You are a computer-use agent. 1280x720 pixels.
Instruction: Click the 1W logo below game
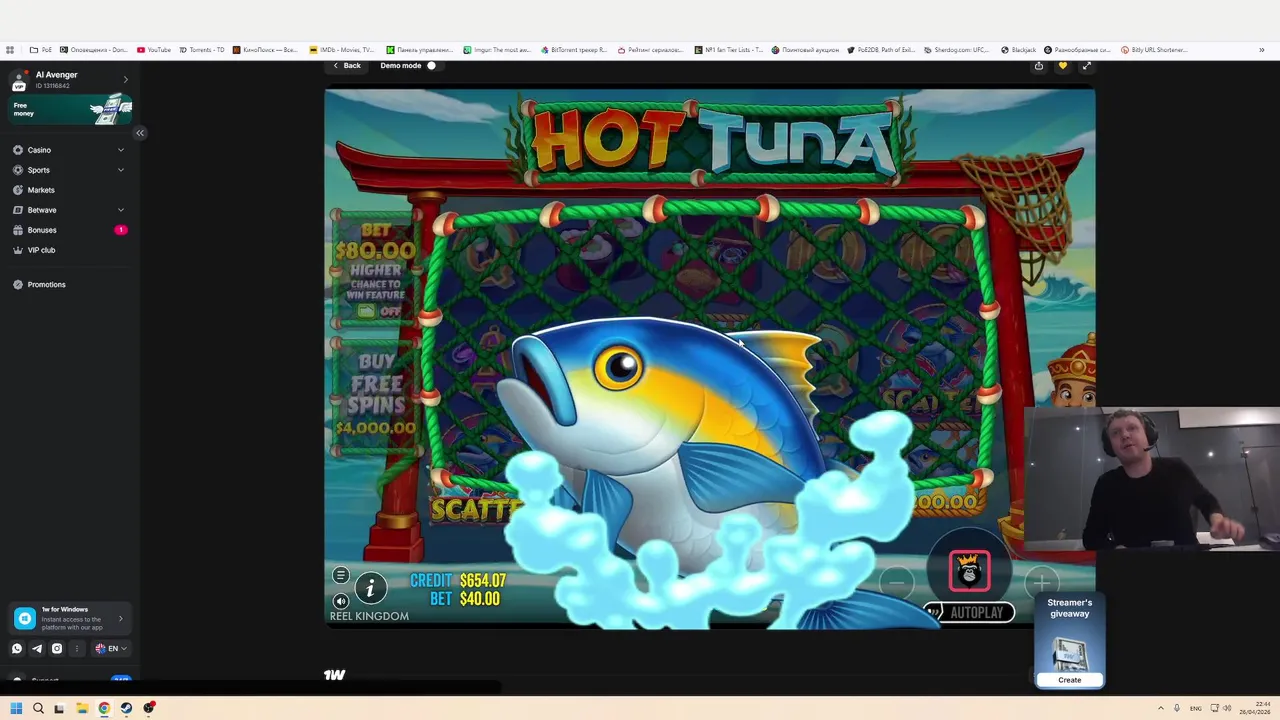click(334, 675)
